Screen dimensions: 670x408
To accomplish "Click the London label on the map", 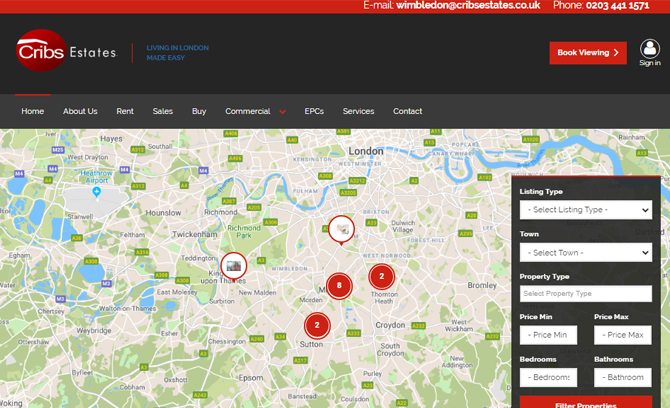I will coord(366,151).
